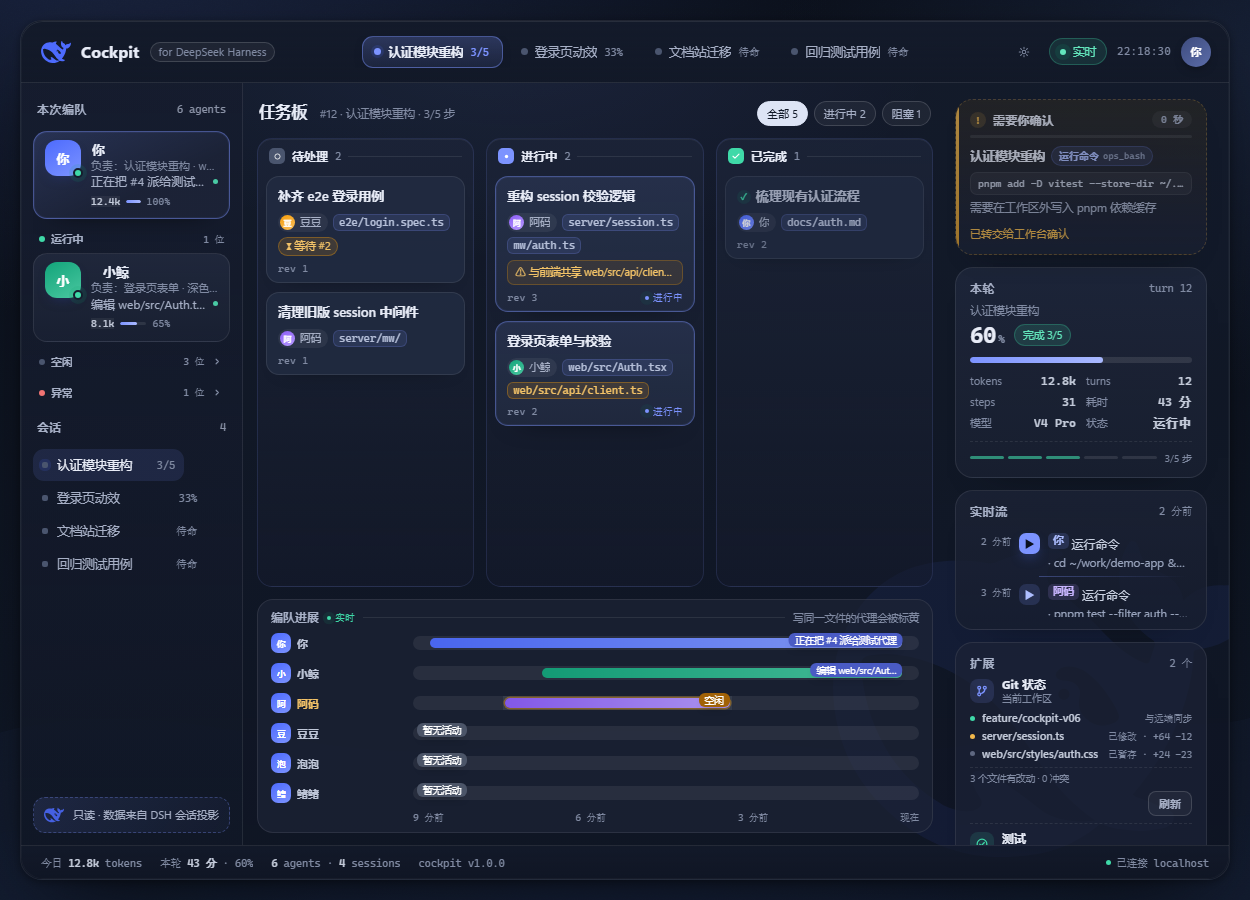
Task: Click e2e/login.spec.ts file chip
Action: (x=391, y=222)
